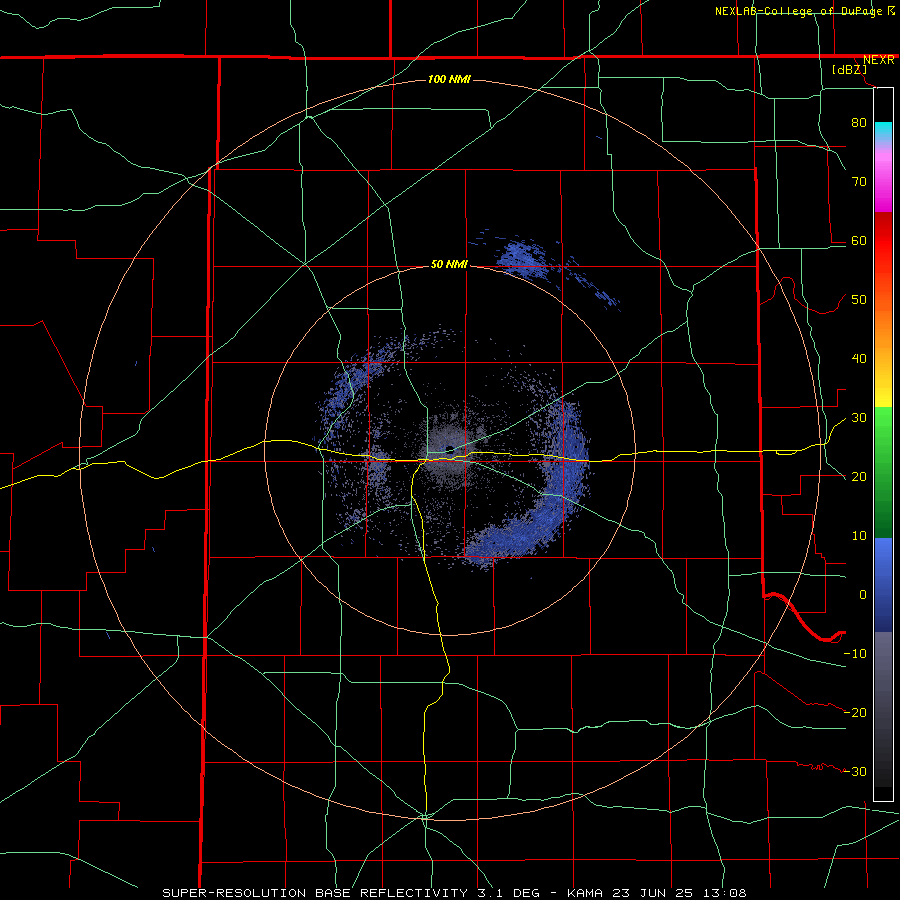Click the NEXR label above the color scale

point(878,60)
